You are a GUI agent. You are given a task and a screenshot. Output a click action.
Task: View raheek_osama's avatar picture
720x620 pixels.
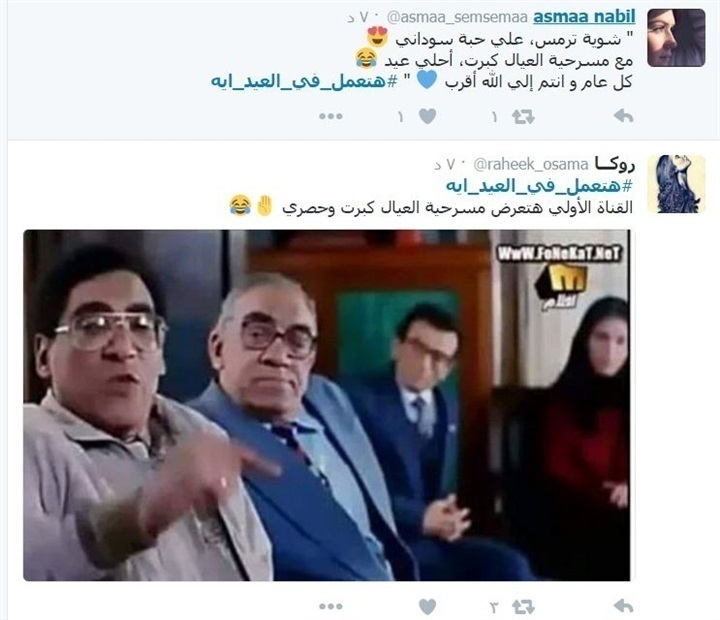tap(676, 184)
